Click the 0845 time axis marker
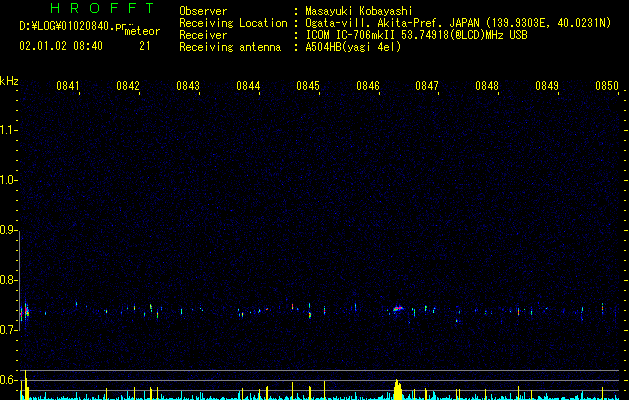This screenshot has height=400, width=629. point(308,86)
